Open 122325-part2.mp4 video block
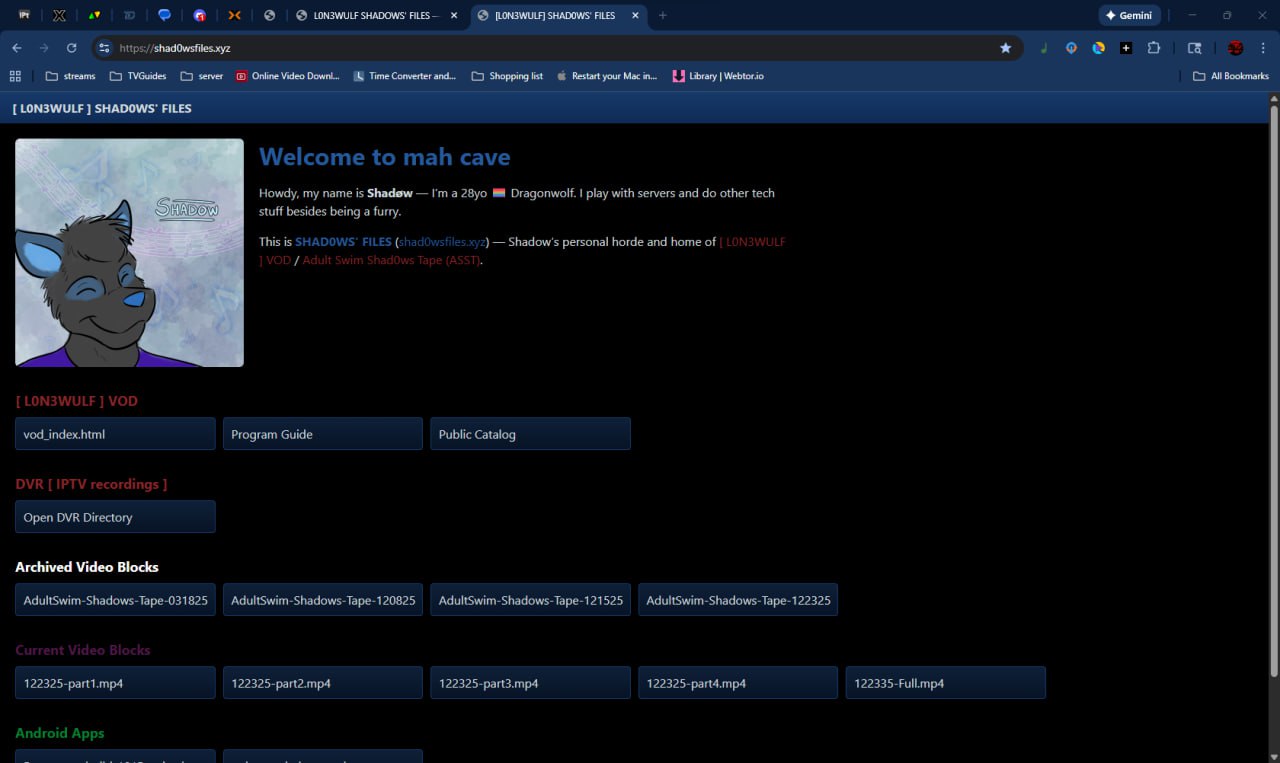1280x763 pixels. pyautogui.click(x=322, y=683)
